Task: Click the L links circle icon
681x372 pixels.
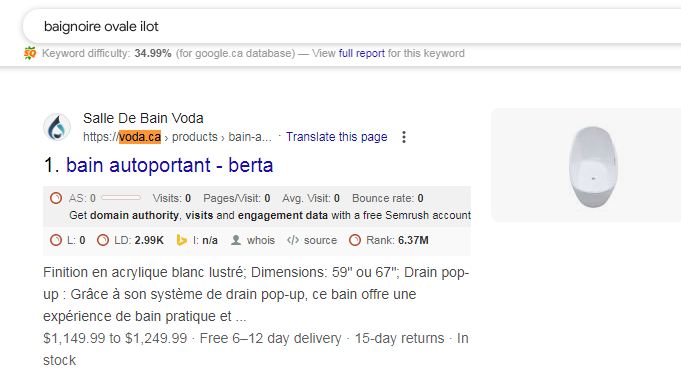Action: pos(56,240)
